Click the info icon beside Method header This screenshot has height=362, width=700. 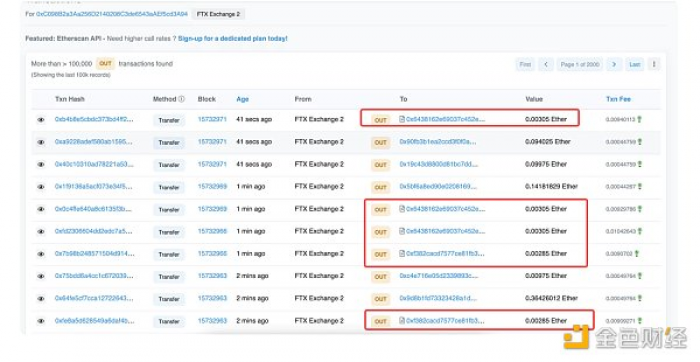tap(181, 99)
